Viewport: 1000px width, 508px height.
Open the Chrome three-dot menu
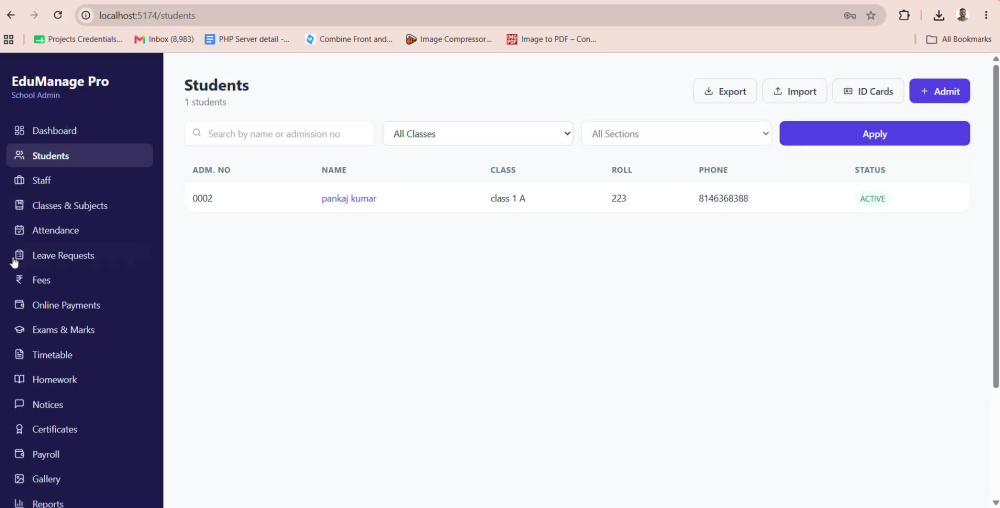pyautogui.click(x=986, y=15)
